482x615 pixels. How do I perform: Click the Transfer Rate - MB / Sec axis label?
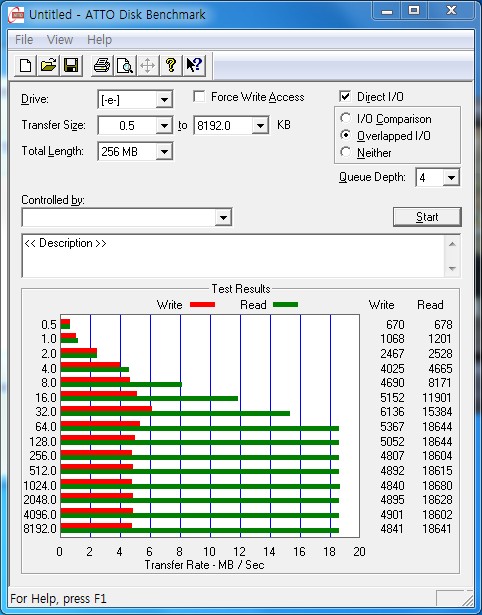204,565
